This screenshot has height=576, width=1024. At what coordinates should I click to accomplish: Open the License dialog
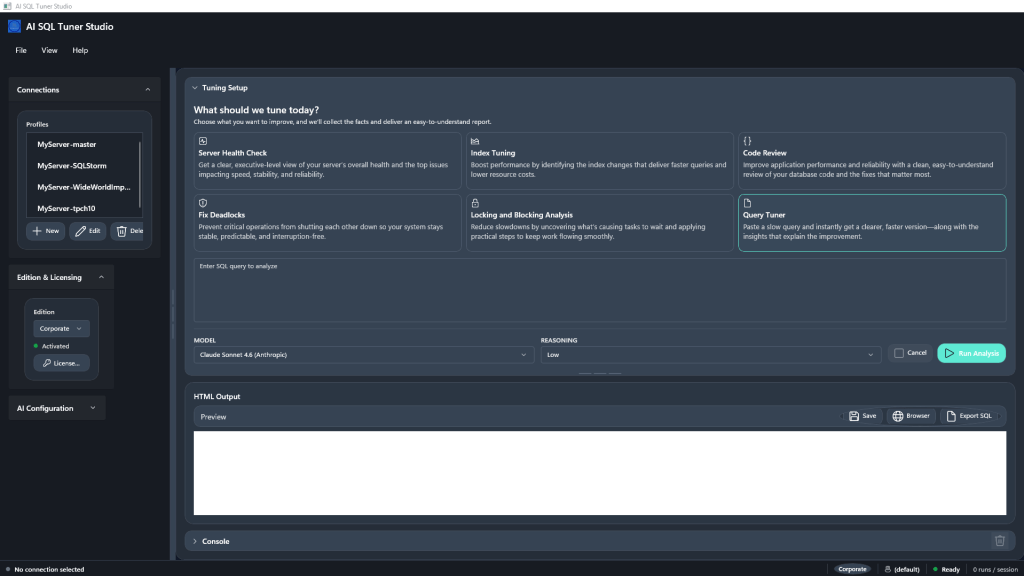pos(61,363)
